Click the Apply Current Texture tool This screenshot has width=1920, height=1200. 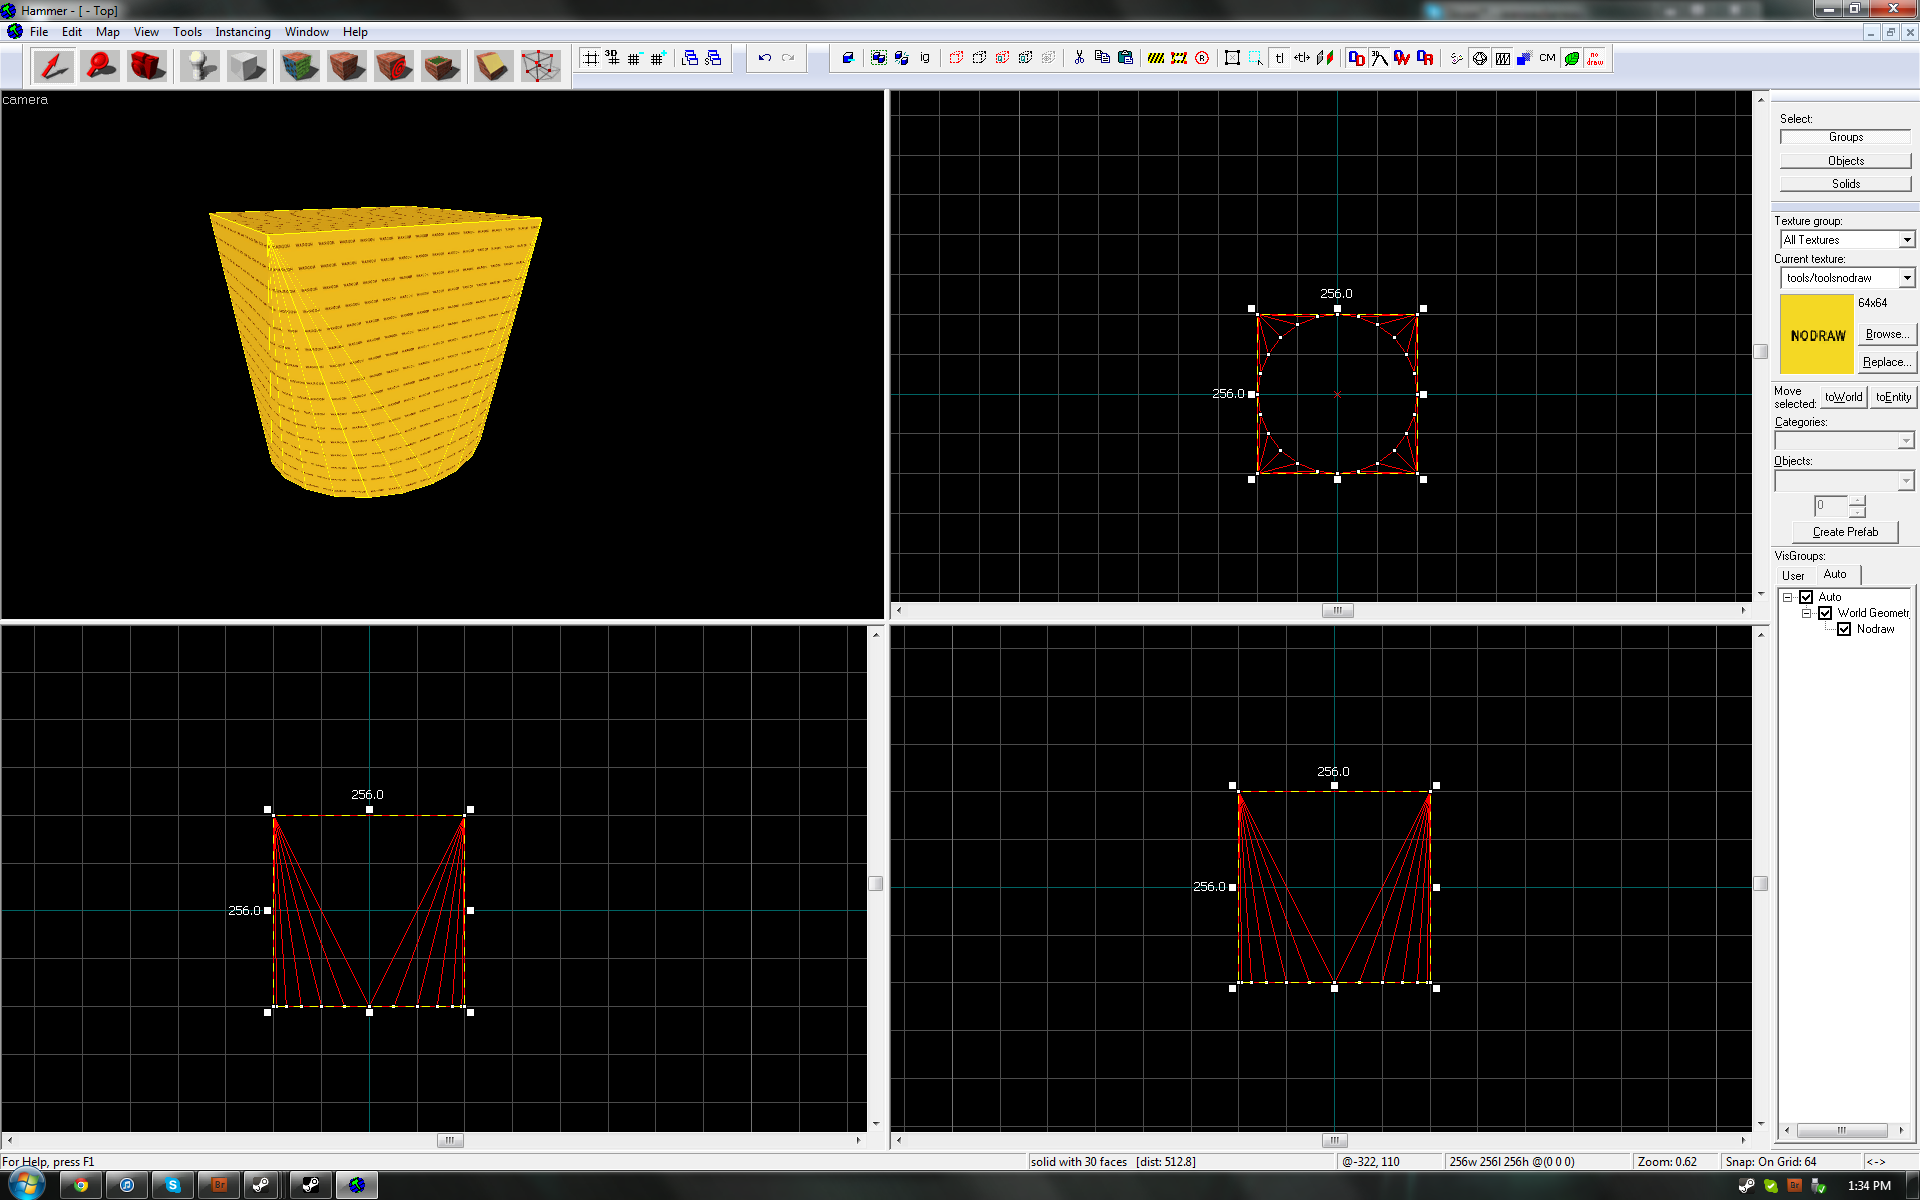point(347,66)
